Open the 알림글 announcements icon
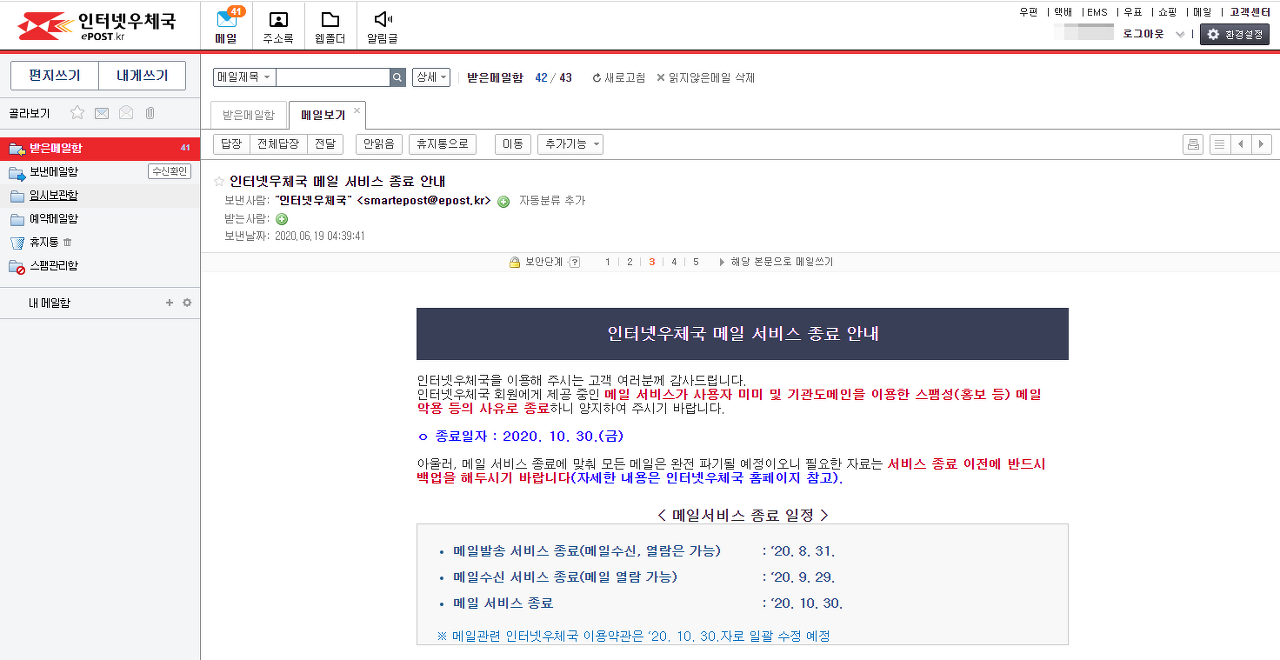This screenshot has height=660, width=1280. coord(382,26)
